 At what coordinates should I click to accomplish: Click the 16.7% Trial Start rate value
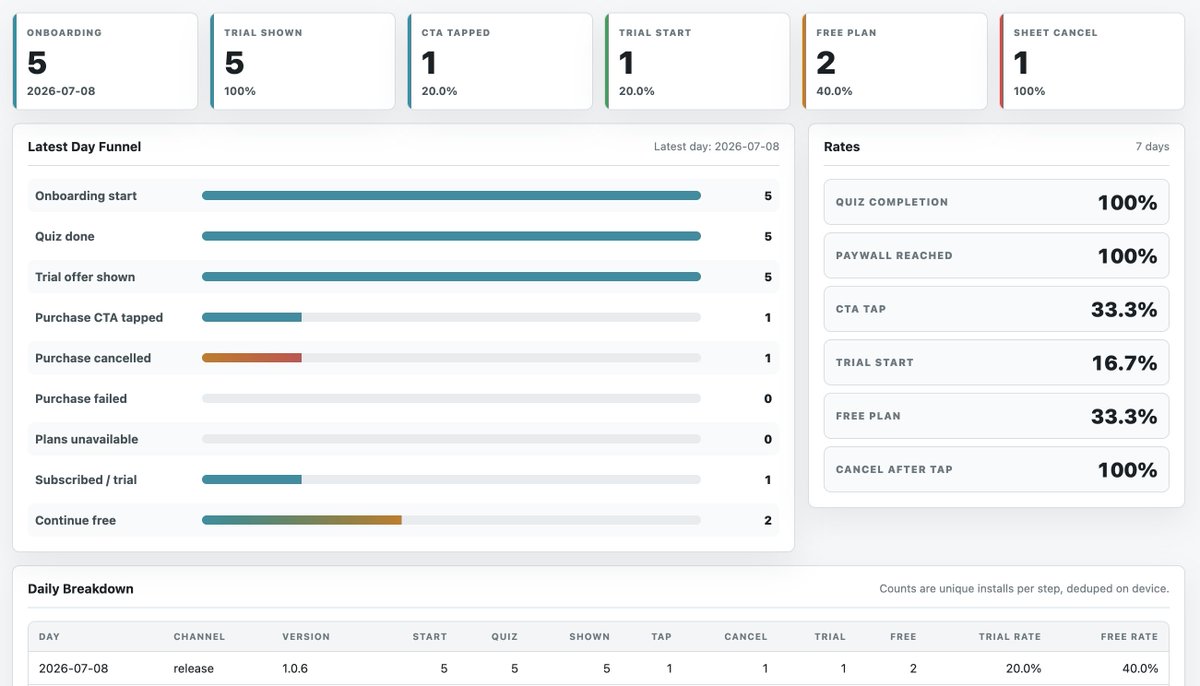[1124, 362]
